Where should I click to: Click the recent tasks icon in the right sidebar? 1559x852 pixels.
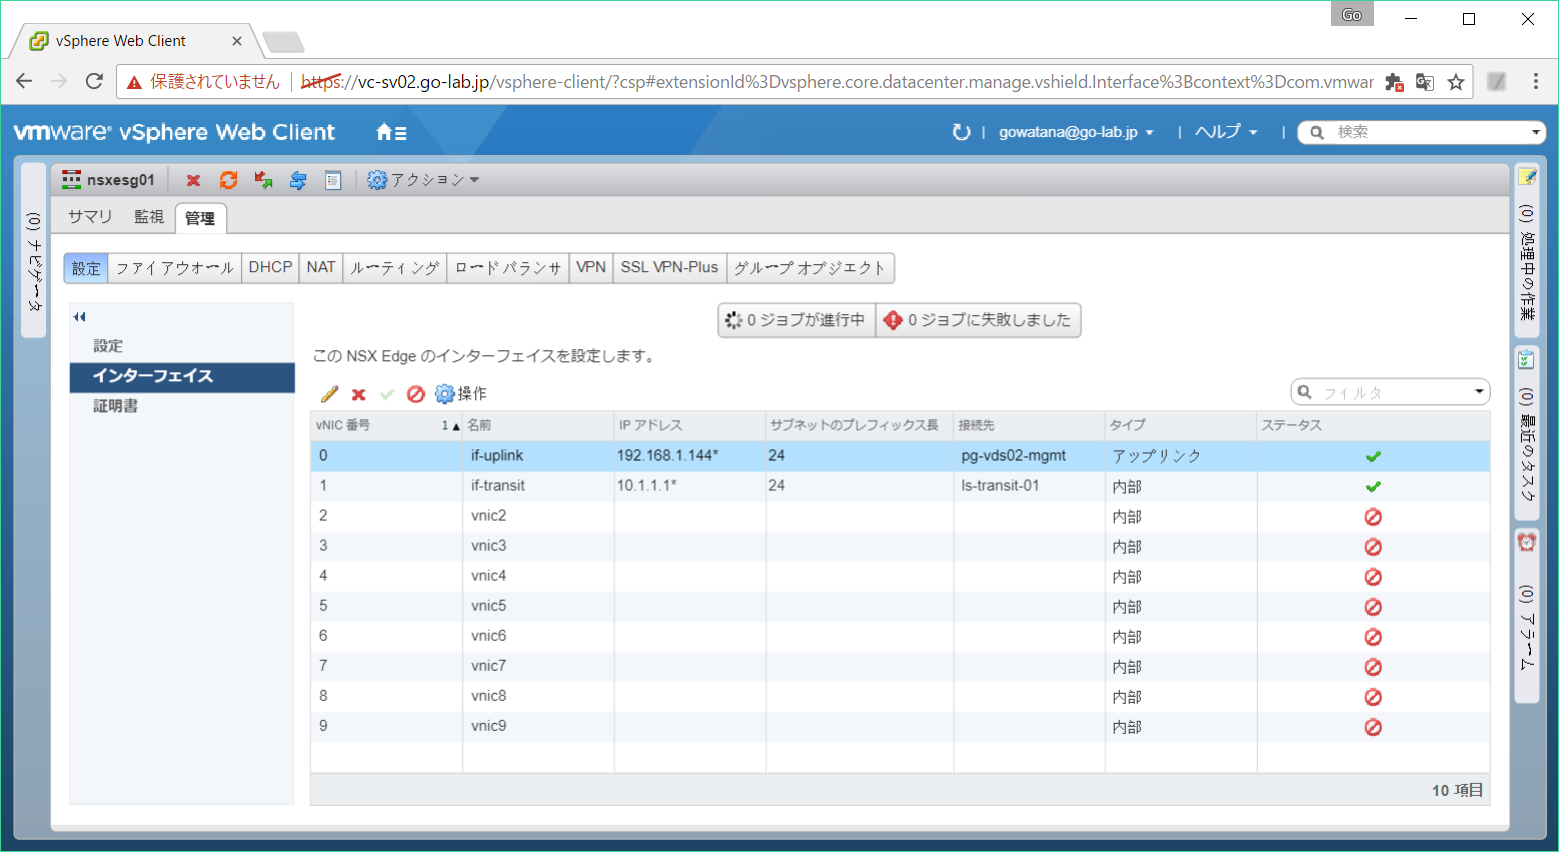click(1527, 359)
